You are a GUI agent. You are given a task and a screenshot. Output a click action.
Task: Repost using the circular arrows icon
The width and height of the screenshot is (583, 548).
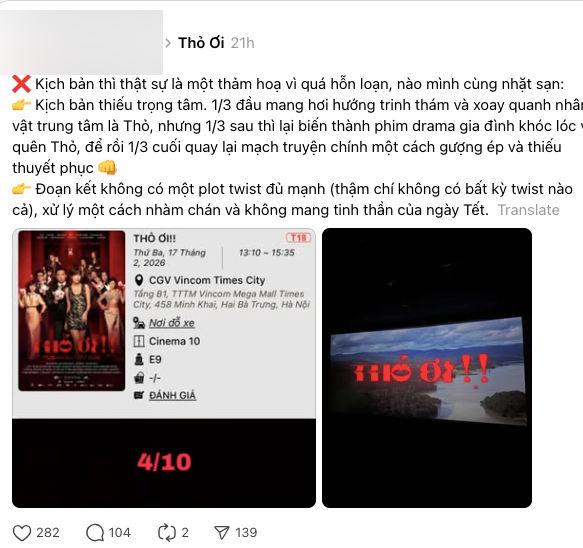tap(167, 532)
